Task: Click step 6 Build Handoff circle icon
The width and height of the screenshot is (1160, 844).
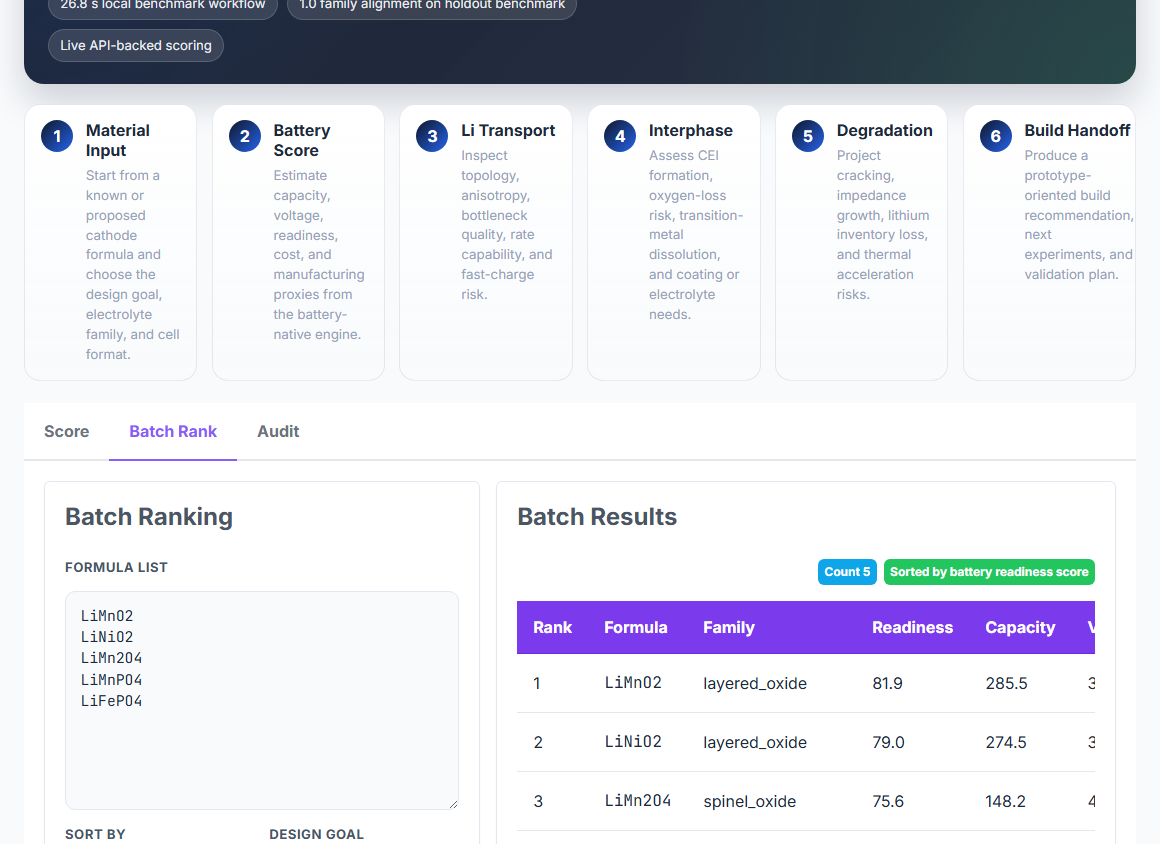Action: (x=996, y=136)
